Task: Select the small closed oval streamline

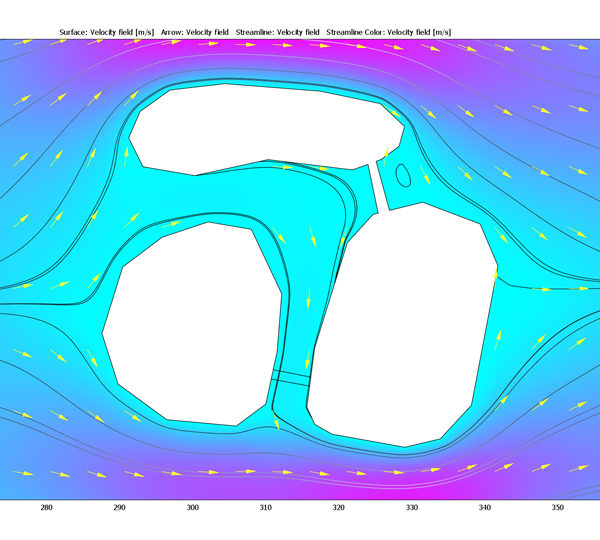Action: (403, 175)
